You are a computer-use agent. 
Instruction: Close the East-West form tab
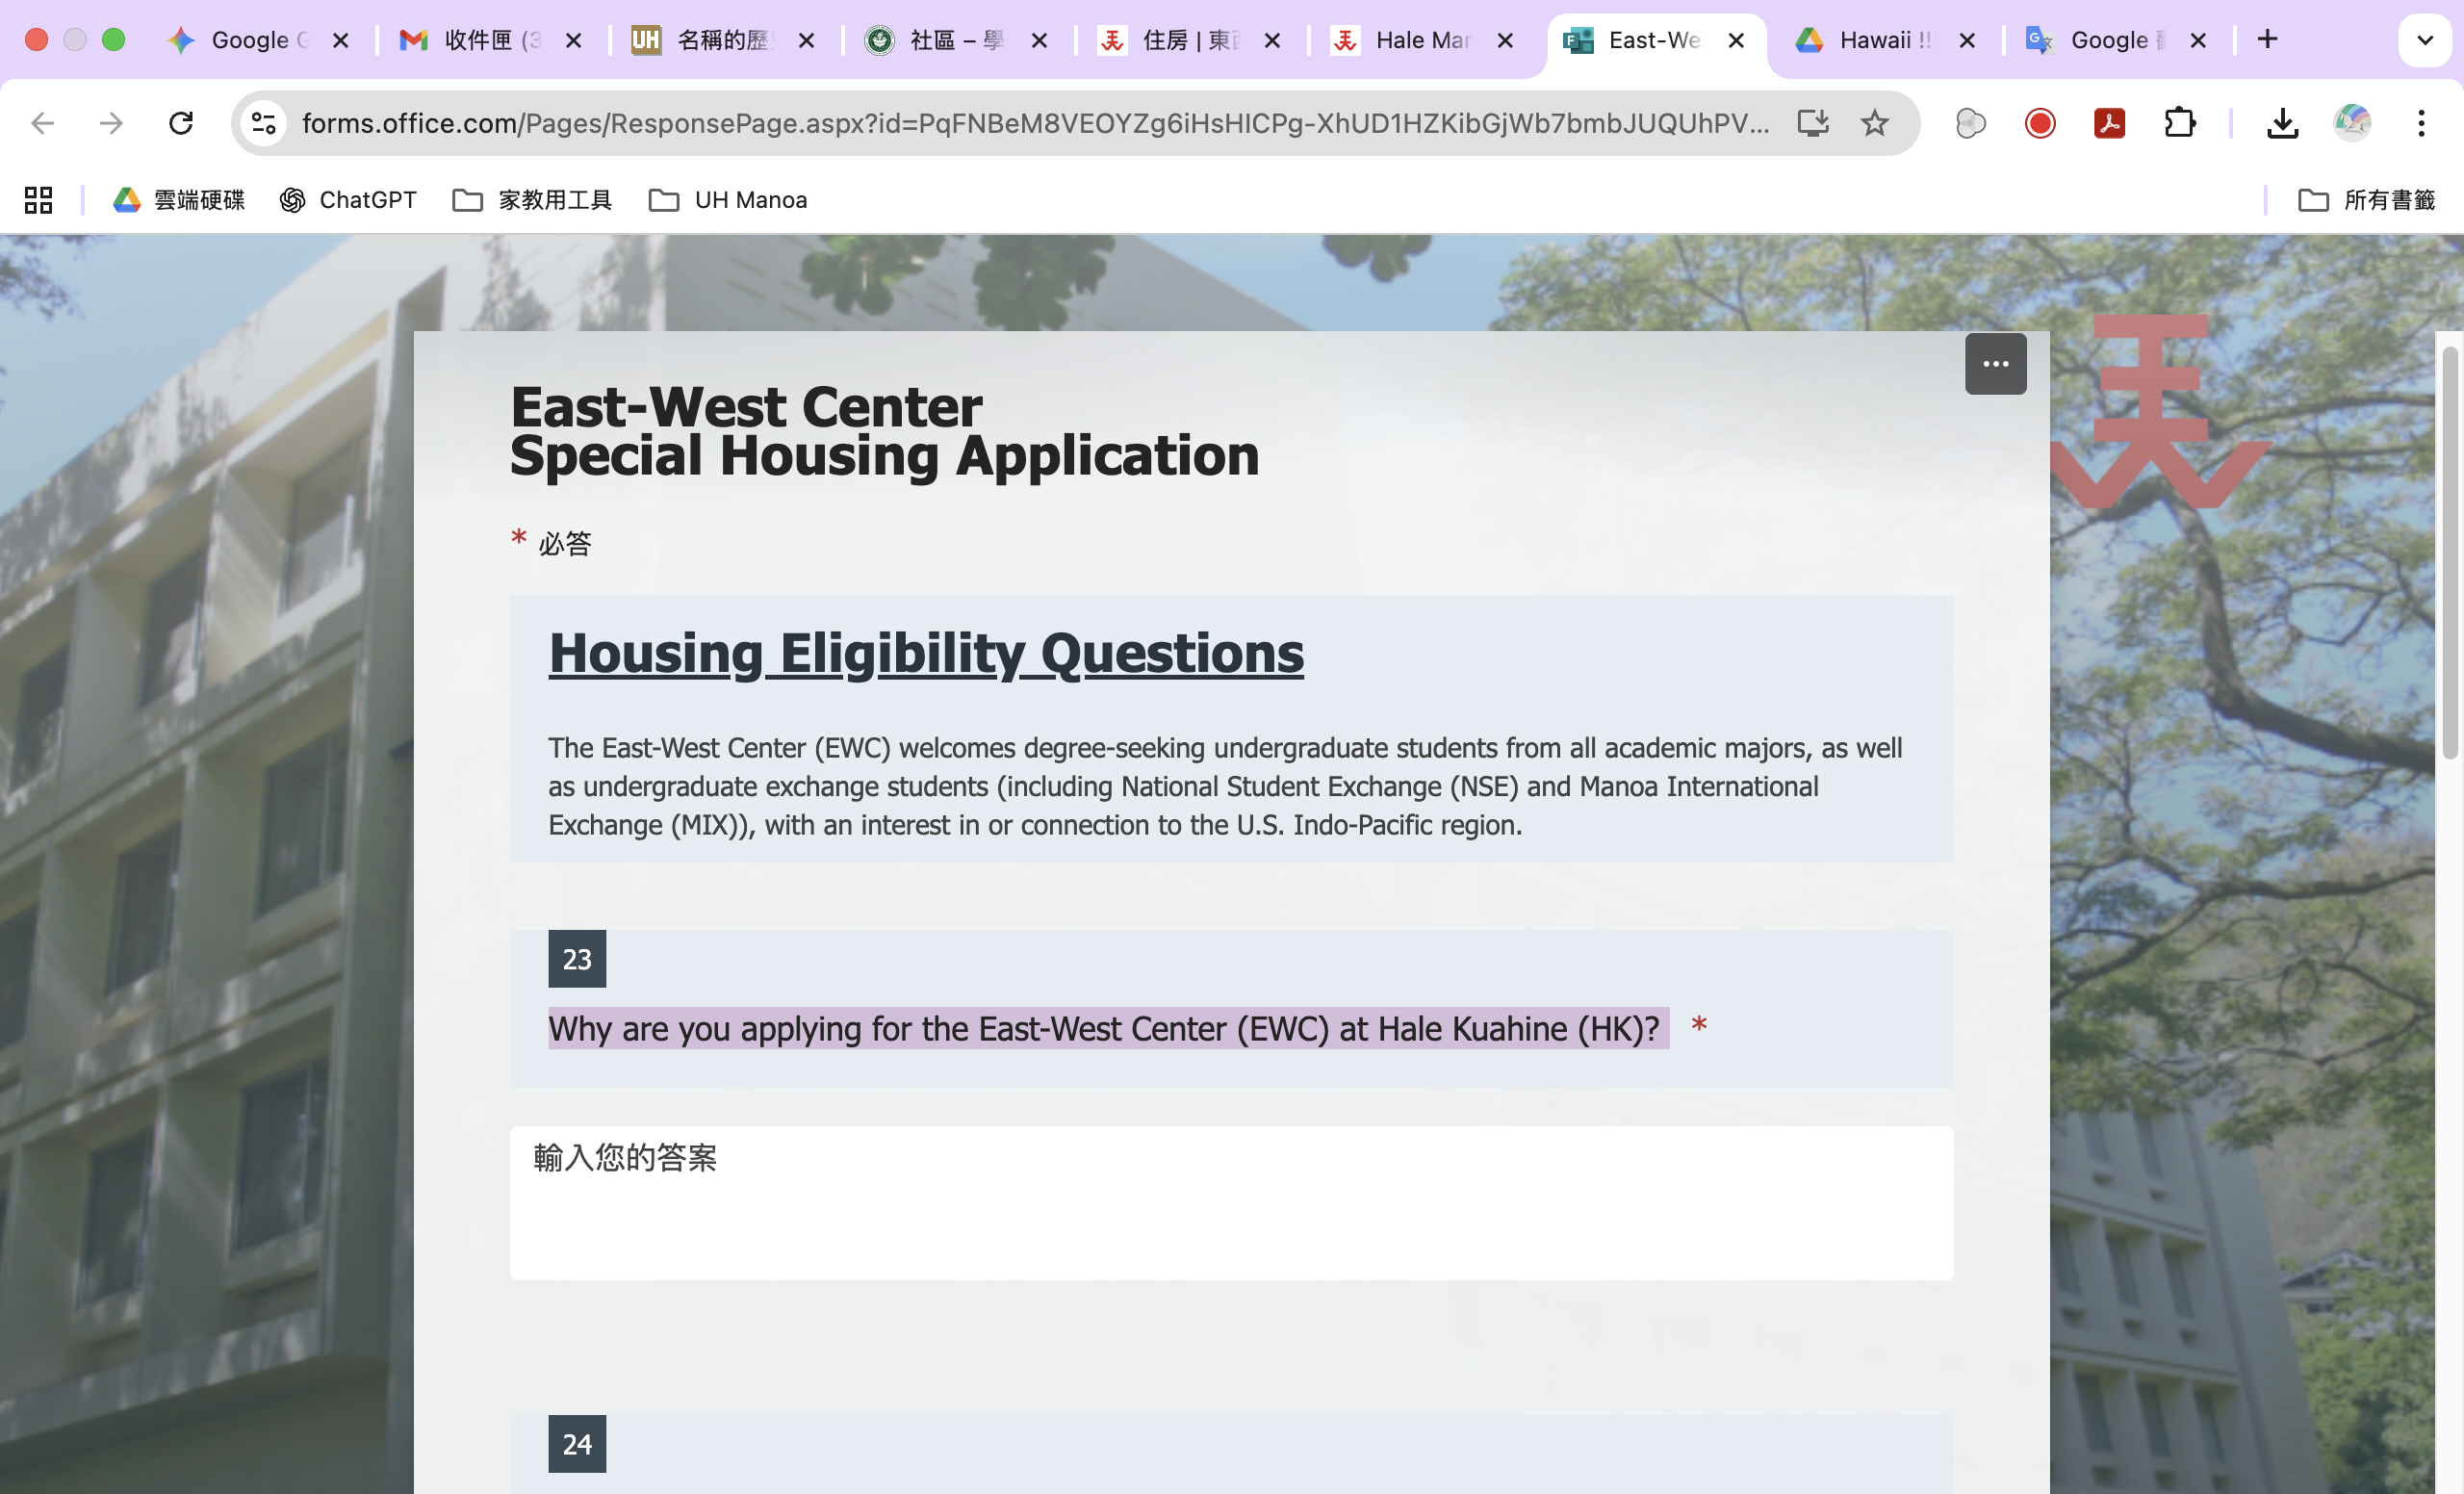point(1737,40)
